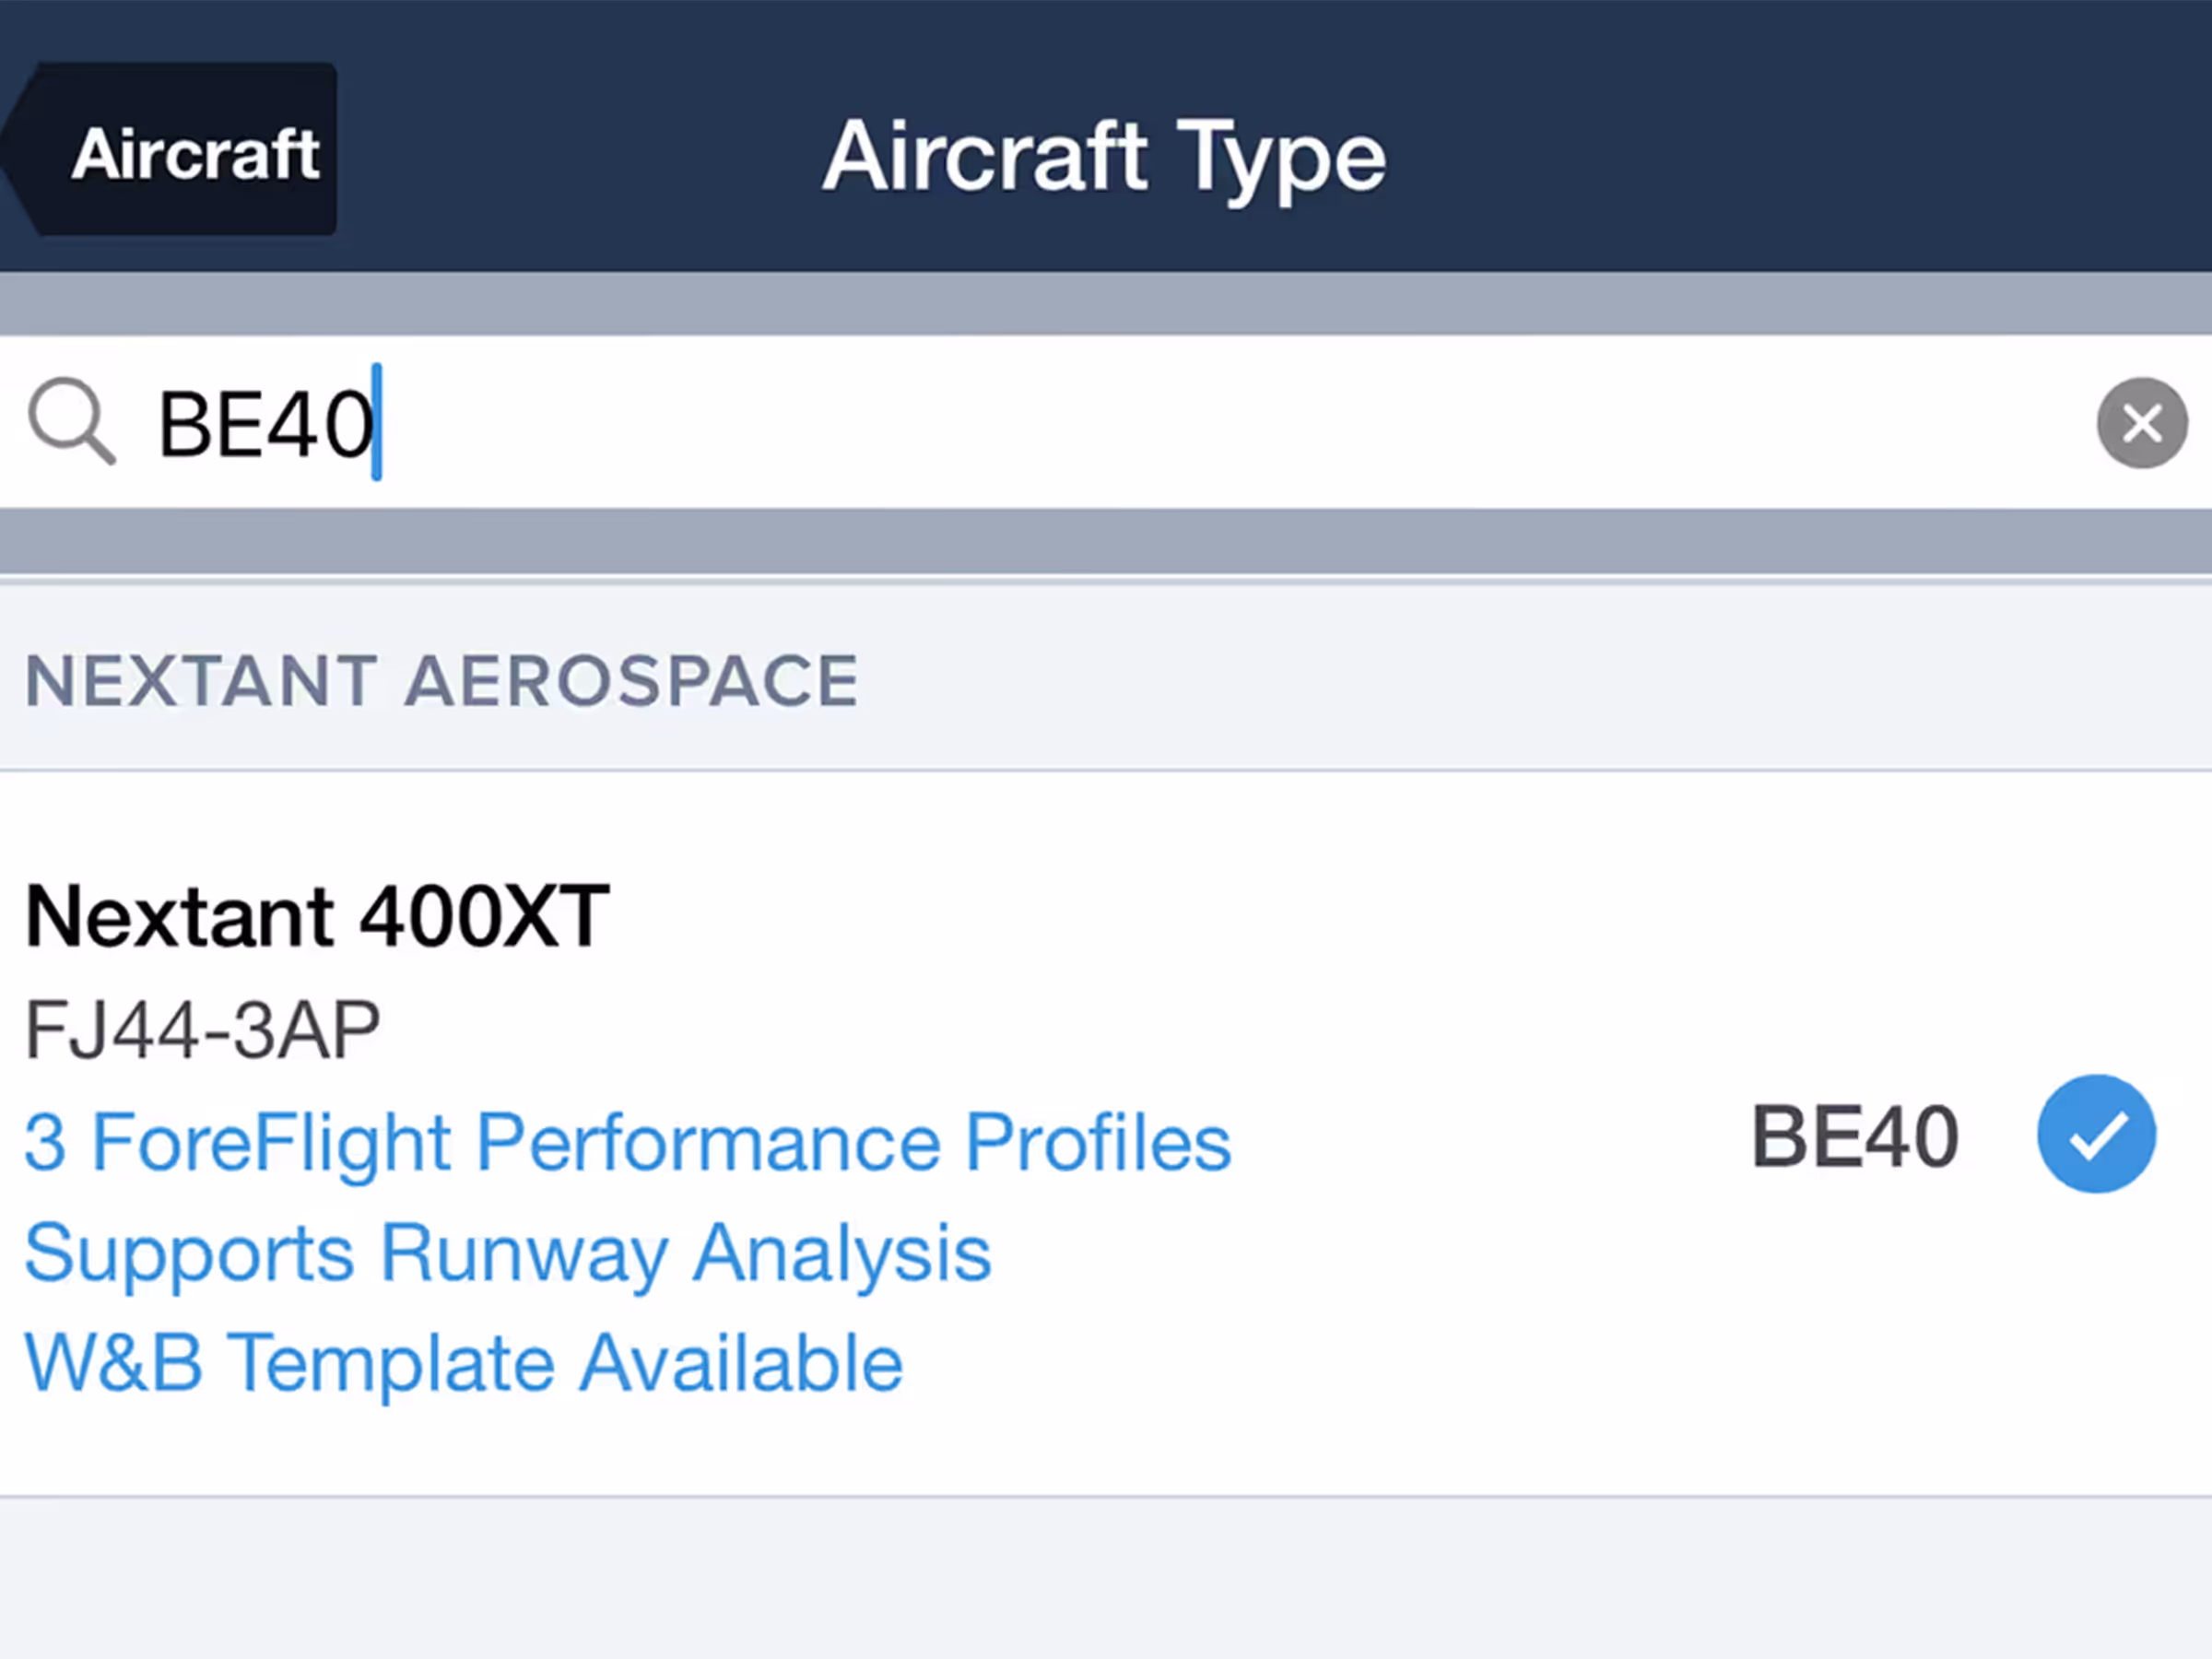Place cursor after BE40 text

(x=377, y=422)
